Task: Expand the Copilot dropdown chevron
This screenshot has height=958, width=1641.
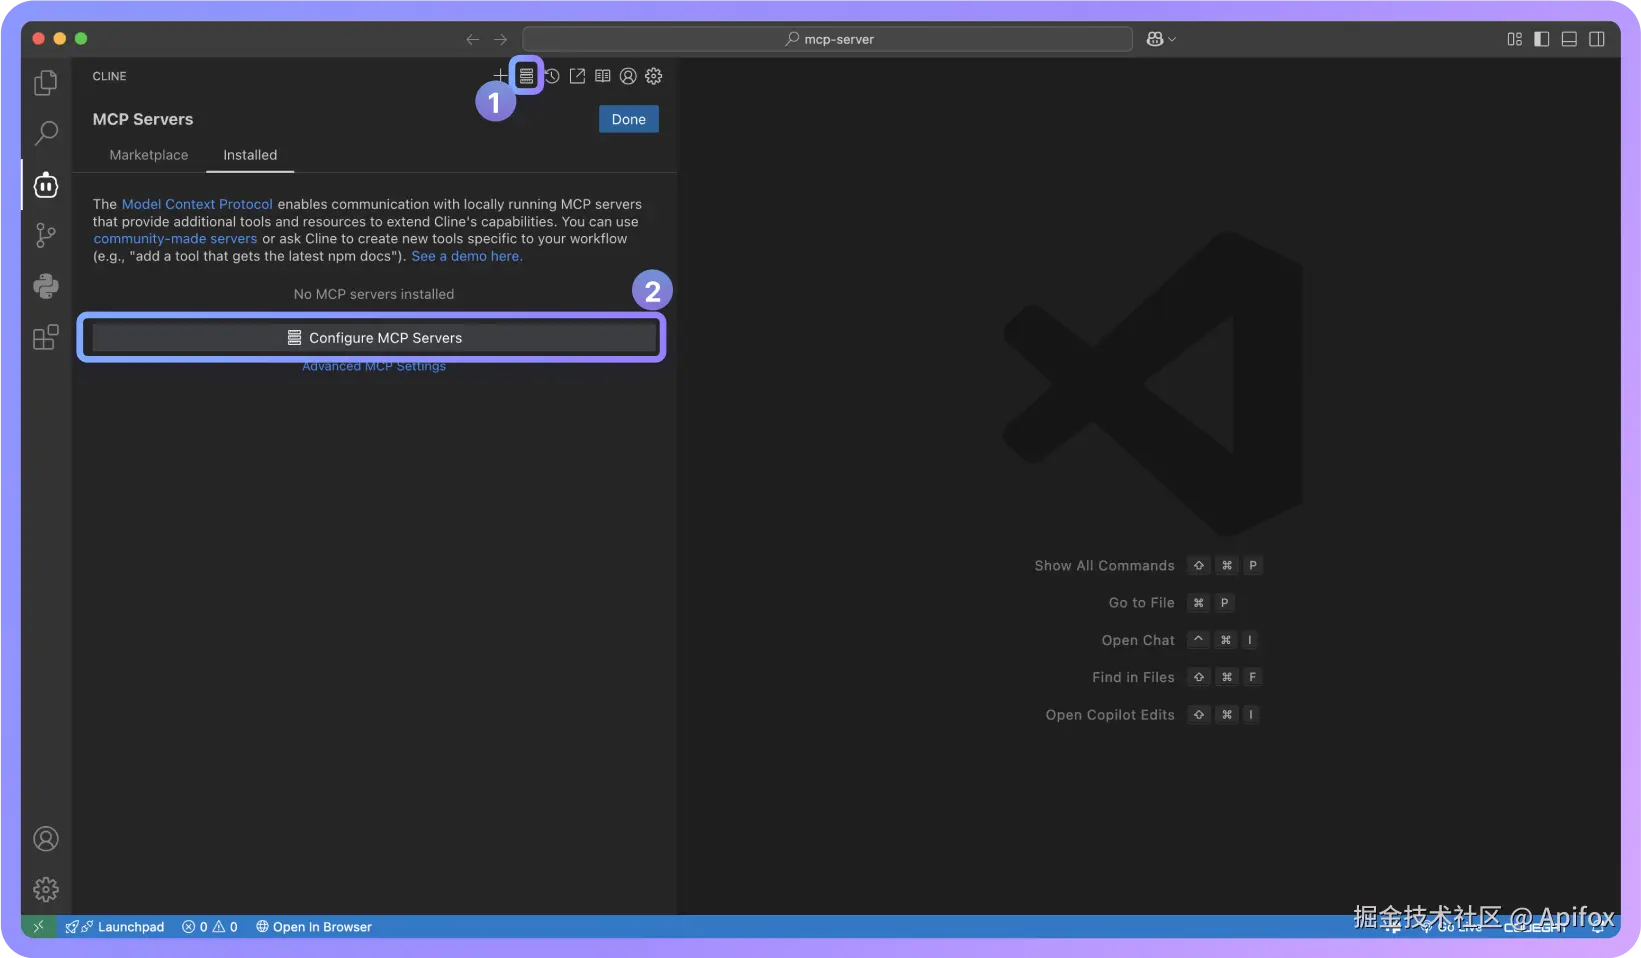Action: pos(1172,39)
